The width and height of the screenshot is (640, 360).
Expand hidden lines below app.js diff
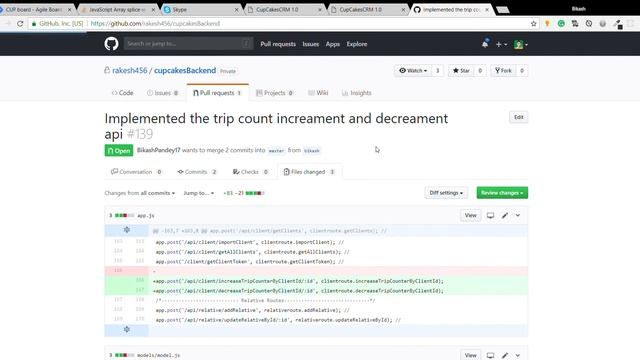pyautogui.click(x=127, y=330)
